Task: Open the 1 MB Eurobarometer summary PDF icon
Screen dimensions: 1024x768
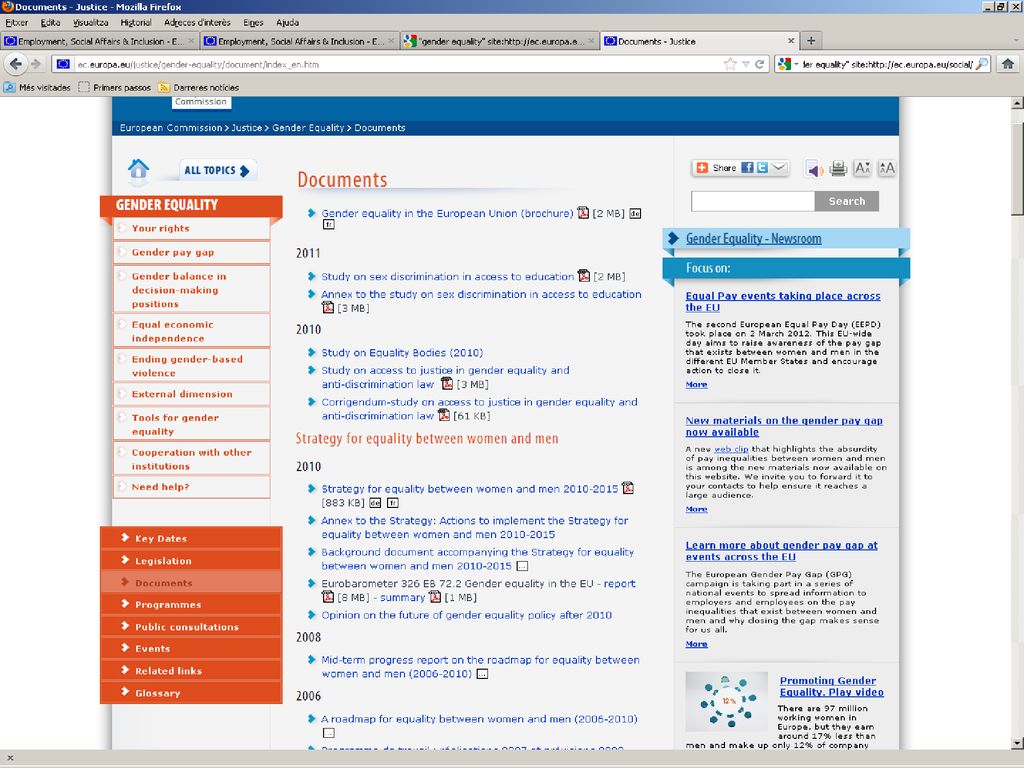Action: click(434, 597)
